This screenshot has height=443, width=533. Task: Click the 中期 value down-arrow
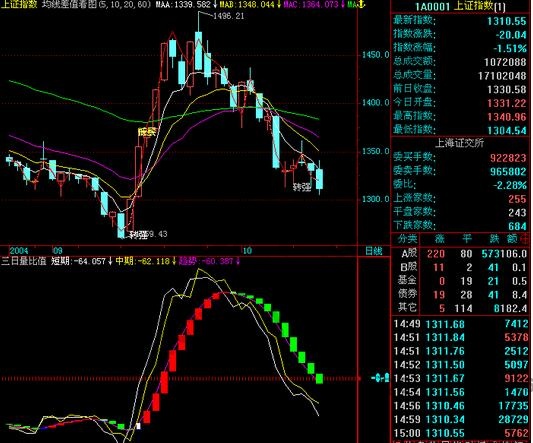click(x=174, y=261)
